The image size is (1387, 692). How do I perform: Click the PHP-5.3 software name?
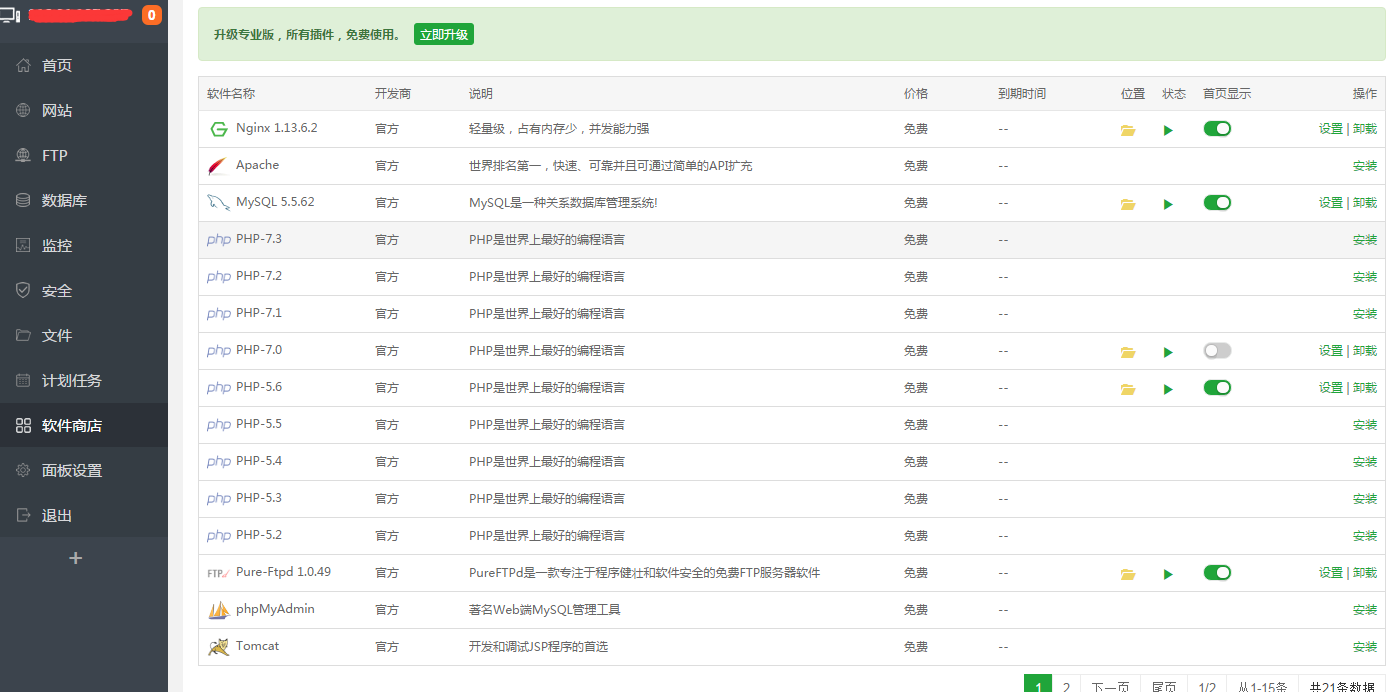[x=259, y=498]
